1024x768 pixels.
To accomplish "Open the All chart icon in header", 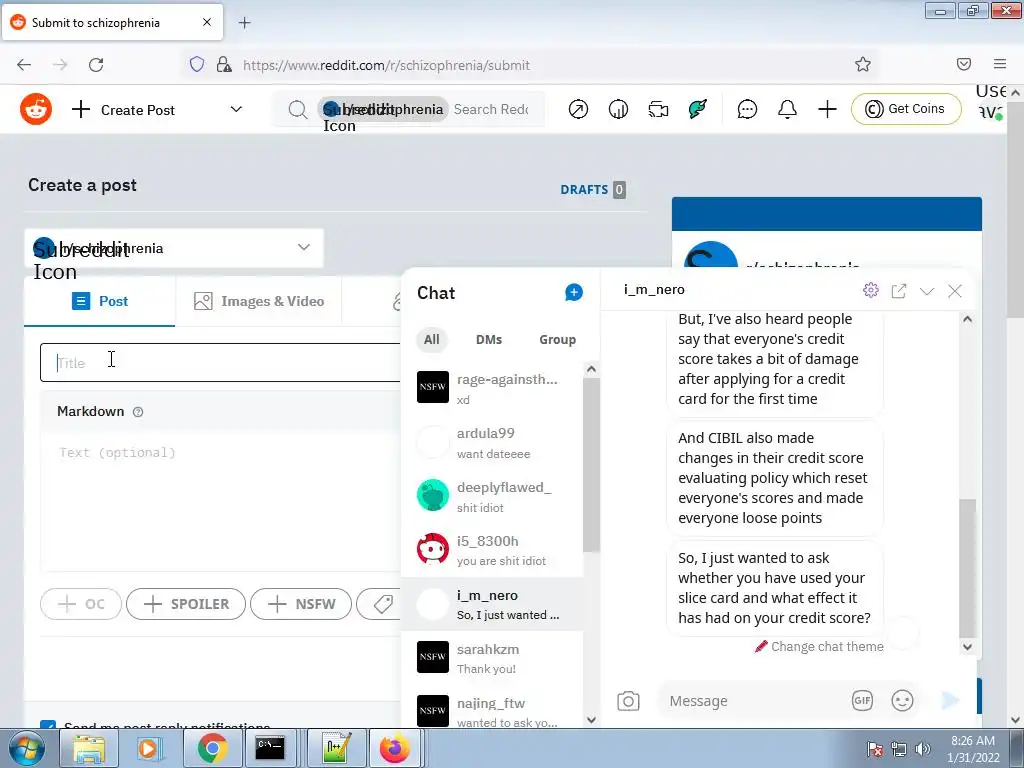I will click(618, 109).
